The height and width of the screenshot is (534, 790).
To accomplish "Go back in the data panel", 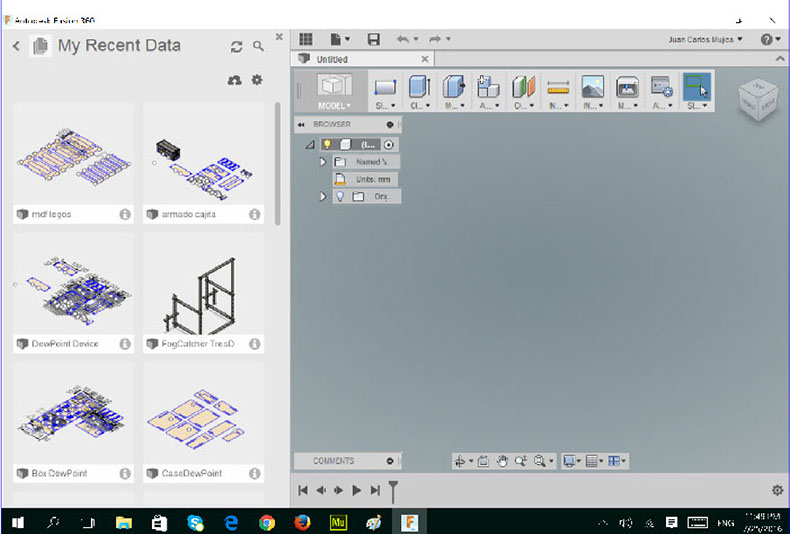I will (x=16, y=46).
